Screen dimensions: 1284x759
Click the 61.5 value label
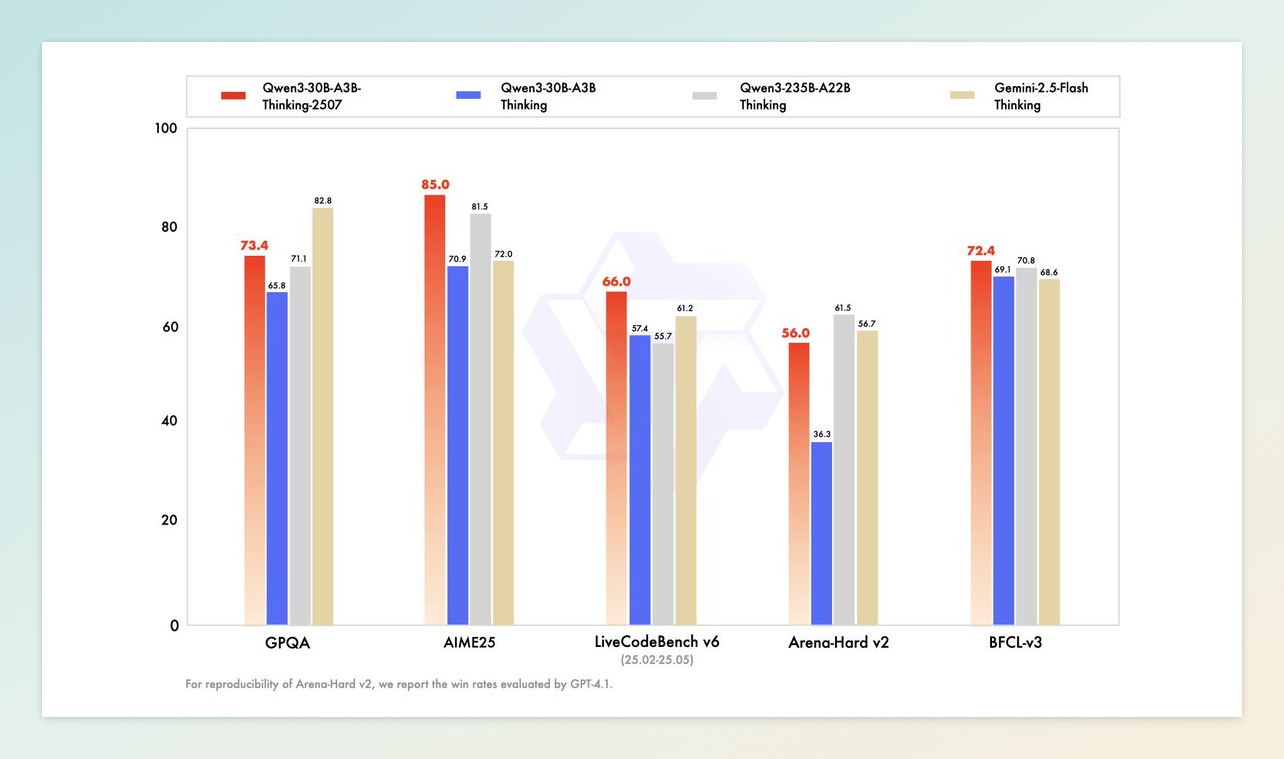click(843, 307)
